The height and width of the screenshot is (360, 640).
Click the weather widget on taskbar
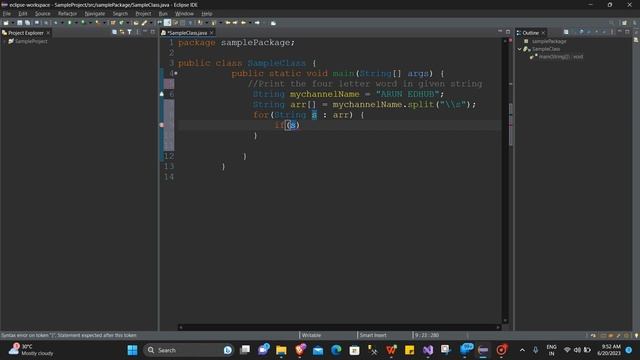point(31,350)
